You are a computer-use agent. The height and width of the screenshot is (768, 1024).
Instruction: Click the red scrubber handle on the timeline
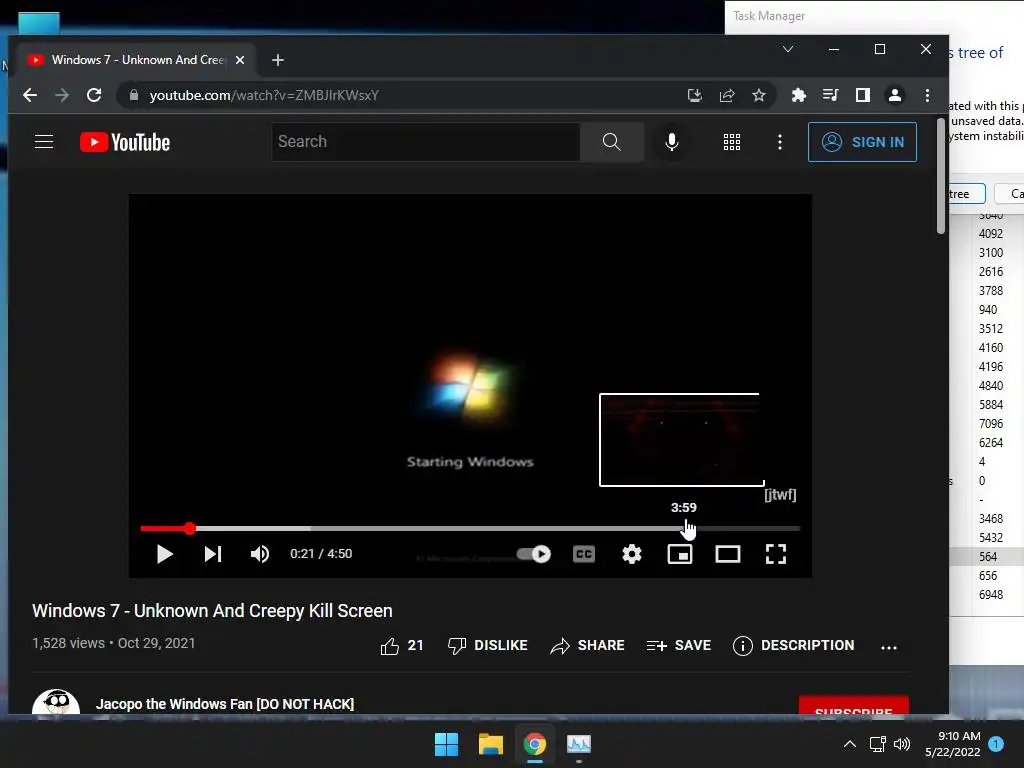click(189, 528)
